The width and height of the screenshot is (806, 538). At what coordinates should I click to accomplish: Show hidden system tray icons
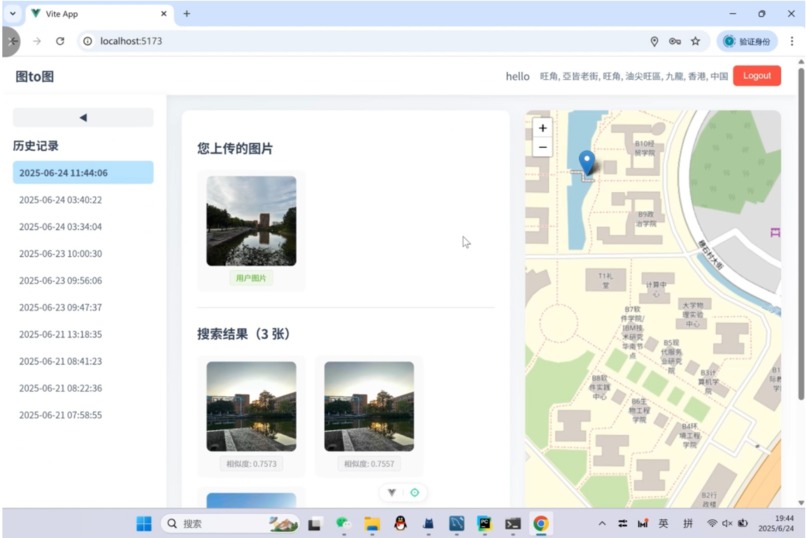click(x=602, y=524)
